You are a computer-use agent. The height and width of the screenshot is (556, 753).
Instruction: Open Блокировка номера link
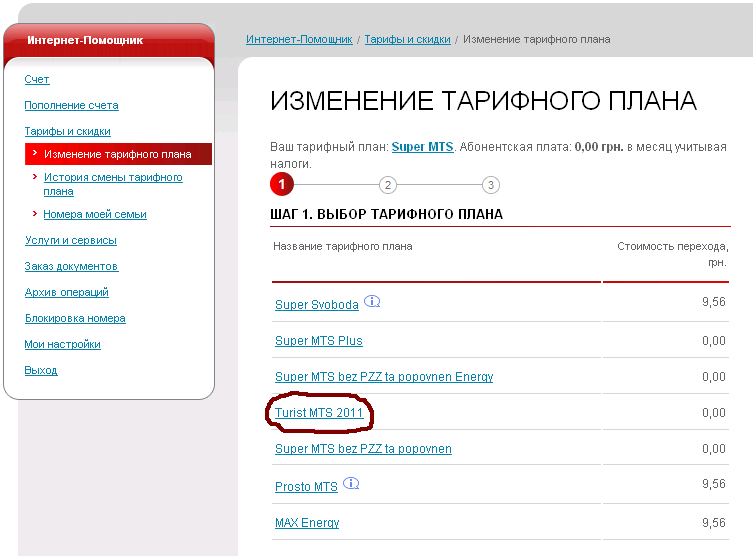tap(75, 318)
